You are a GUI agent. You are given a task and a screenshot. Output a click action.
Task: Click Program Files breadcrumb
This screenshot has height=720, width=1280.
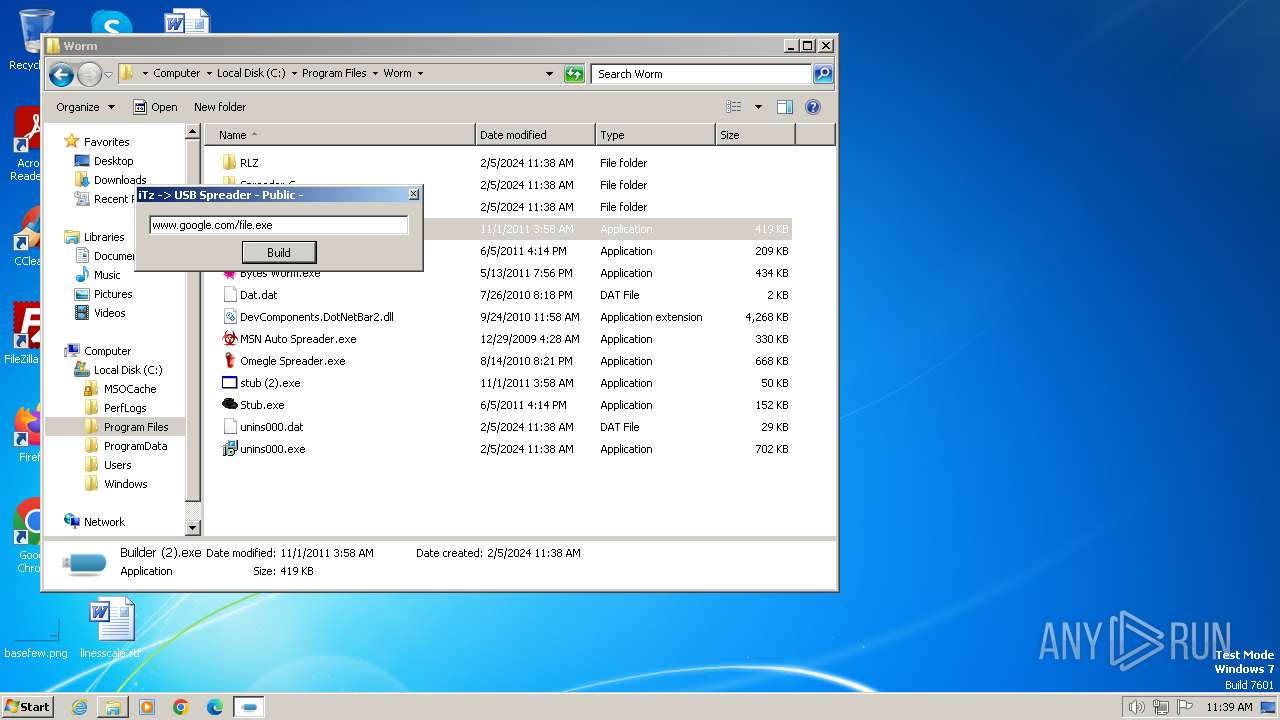pyautogui.click(x=334, y=74)
